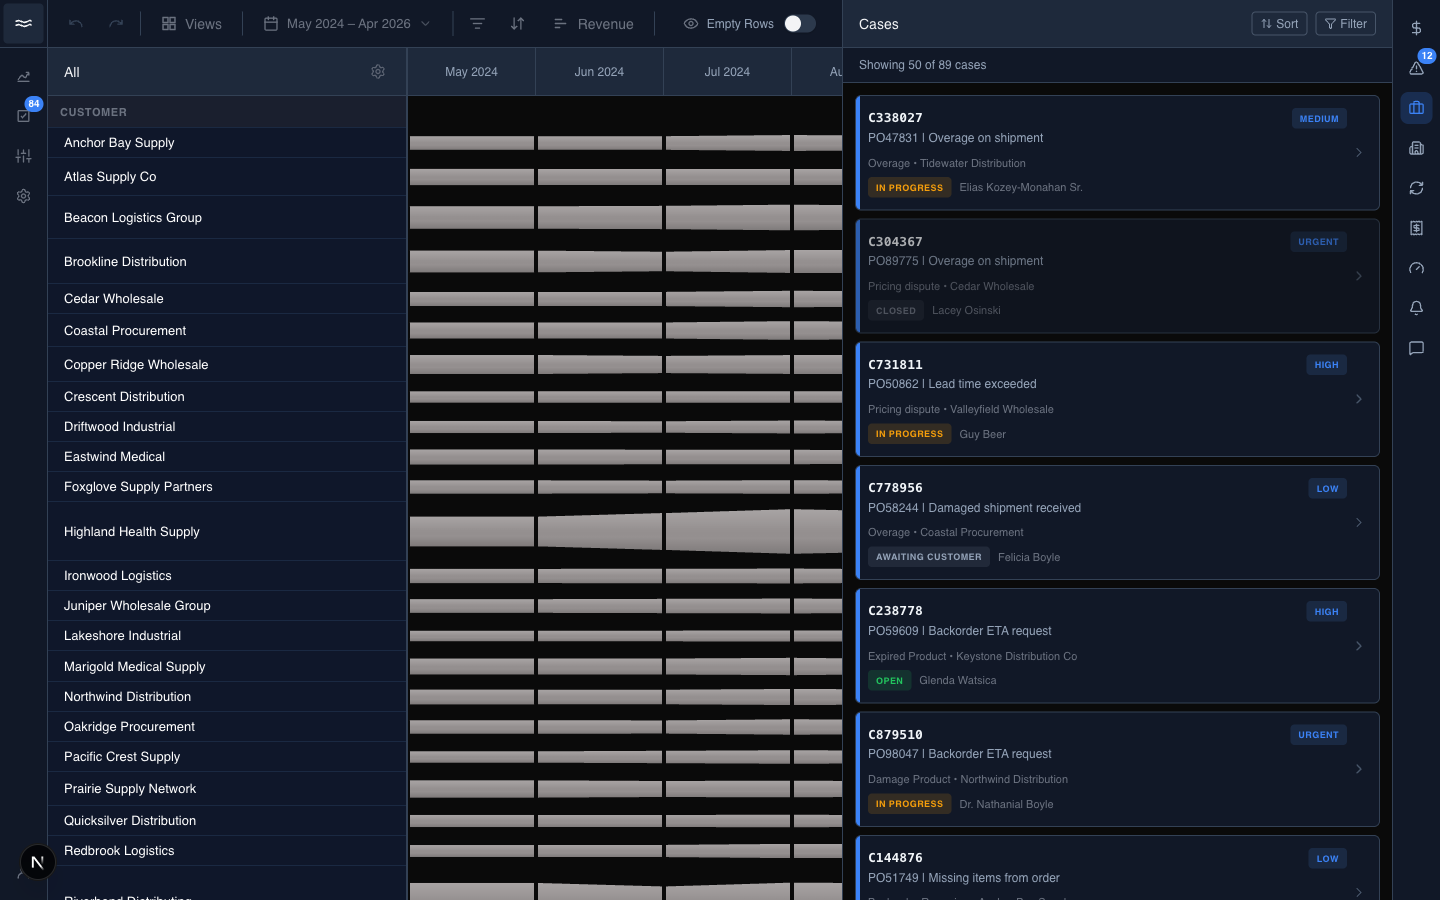1440x900 pixels.
Task: Click the LOW priority tag on C778956
Action: (1327, 489)
